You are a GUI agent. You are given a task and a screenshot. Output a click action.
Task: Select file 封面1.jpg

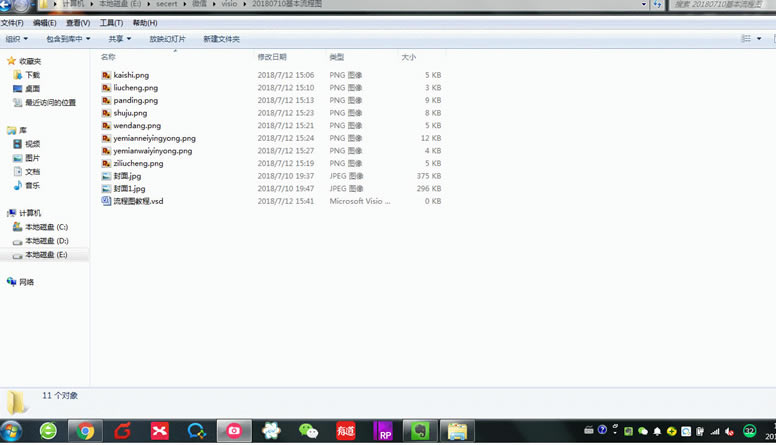(123, 189)
